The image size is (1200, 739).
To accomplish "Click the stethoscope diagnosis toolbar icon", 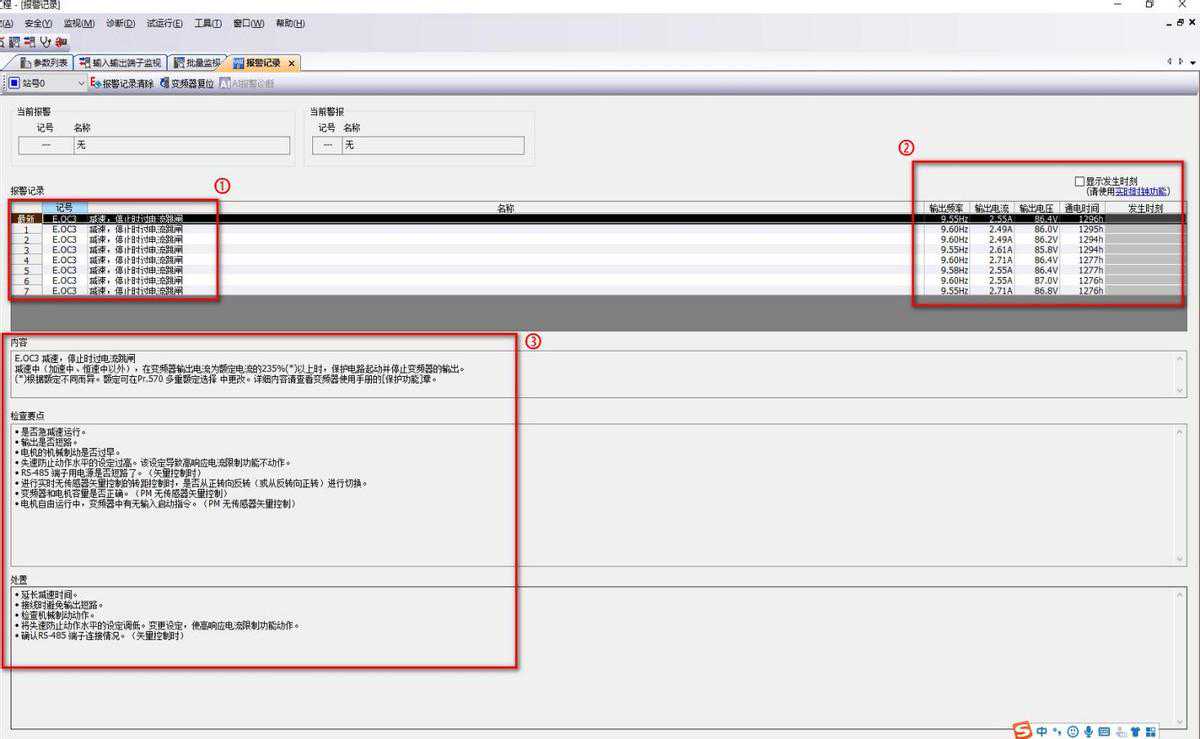I will (46, 41).
